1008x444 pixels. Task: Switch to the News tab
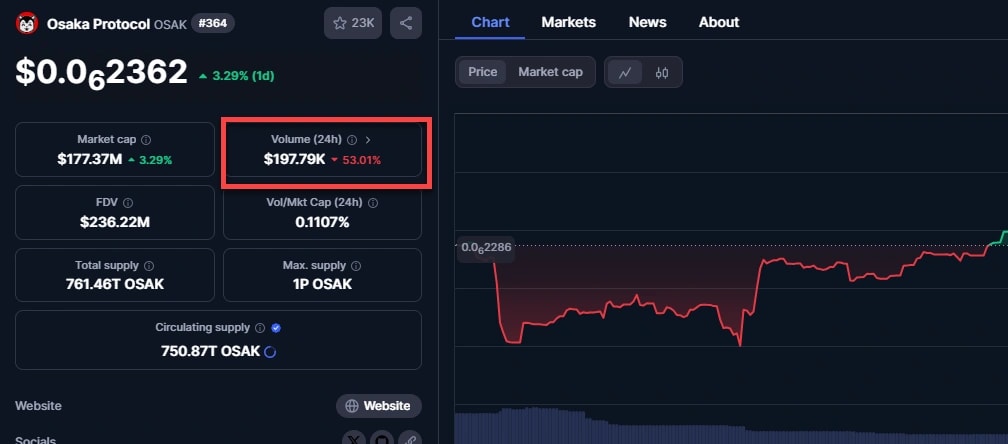click(648, 22)
